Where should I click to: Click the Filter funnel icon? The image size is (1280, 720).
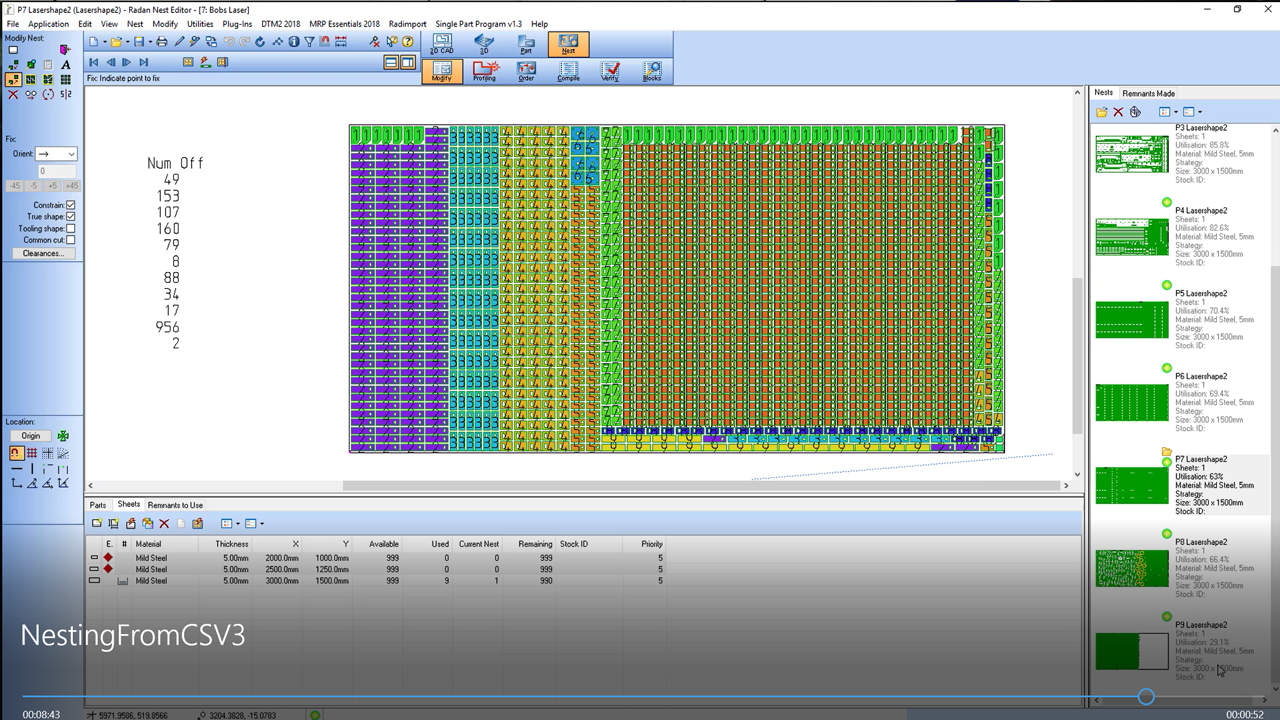pos(309,42)
